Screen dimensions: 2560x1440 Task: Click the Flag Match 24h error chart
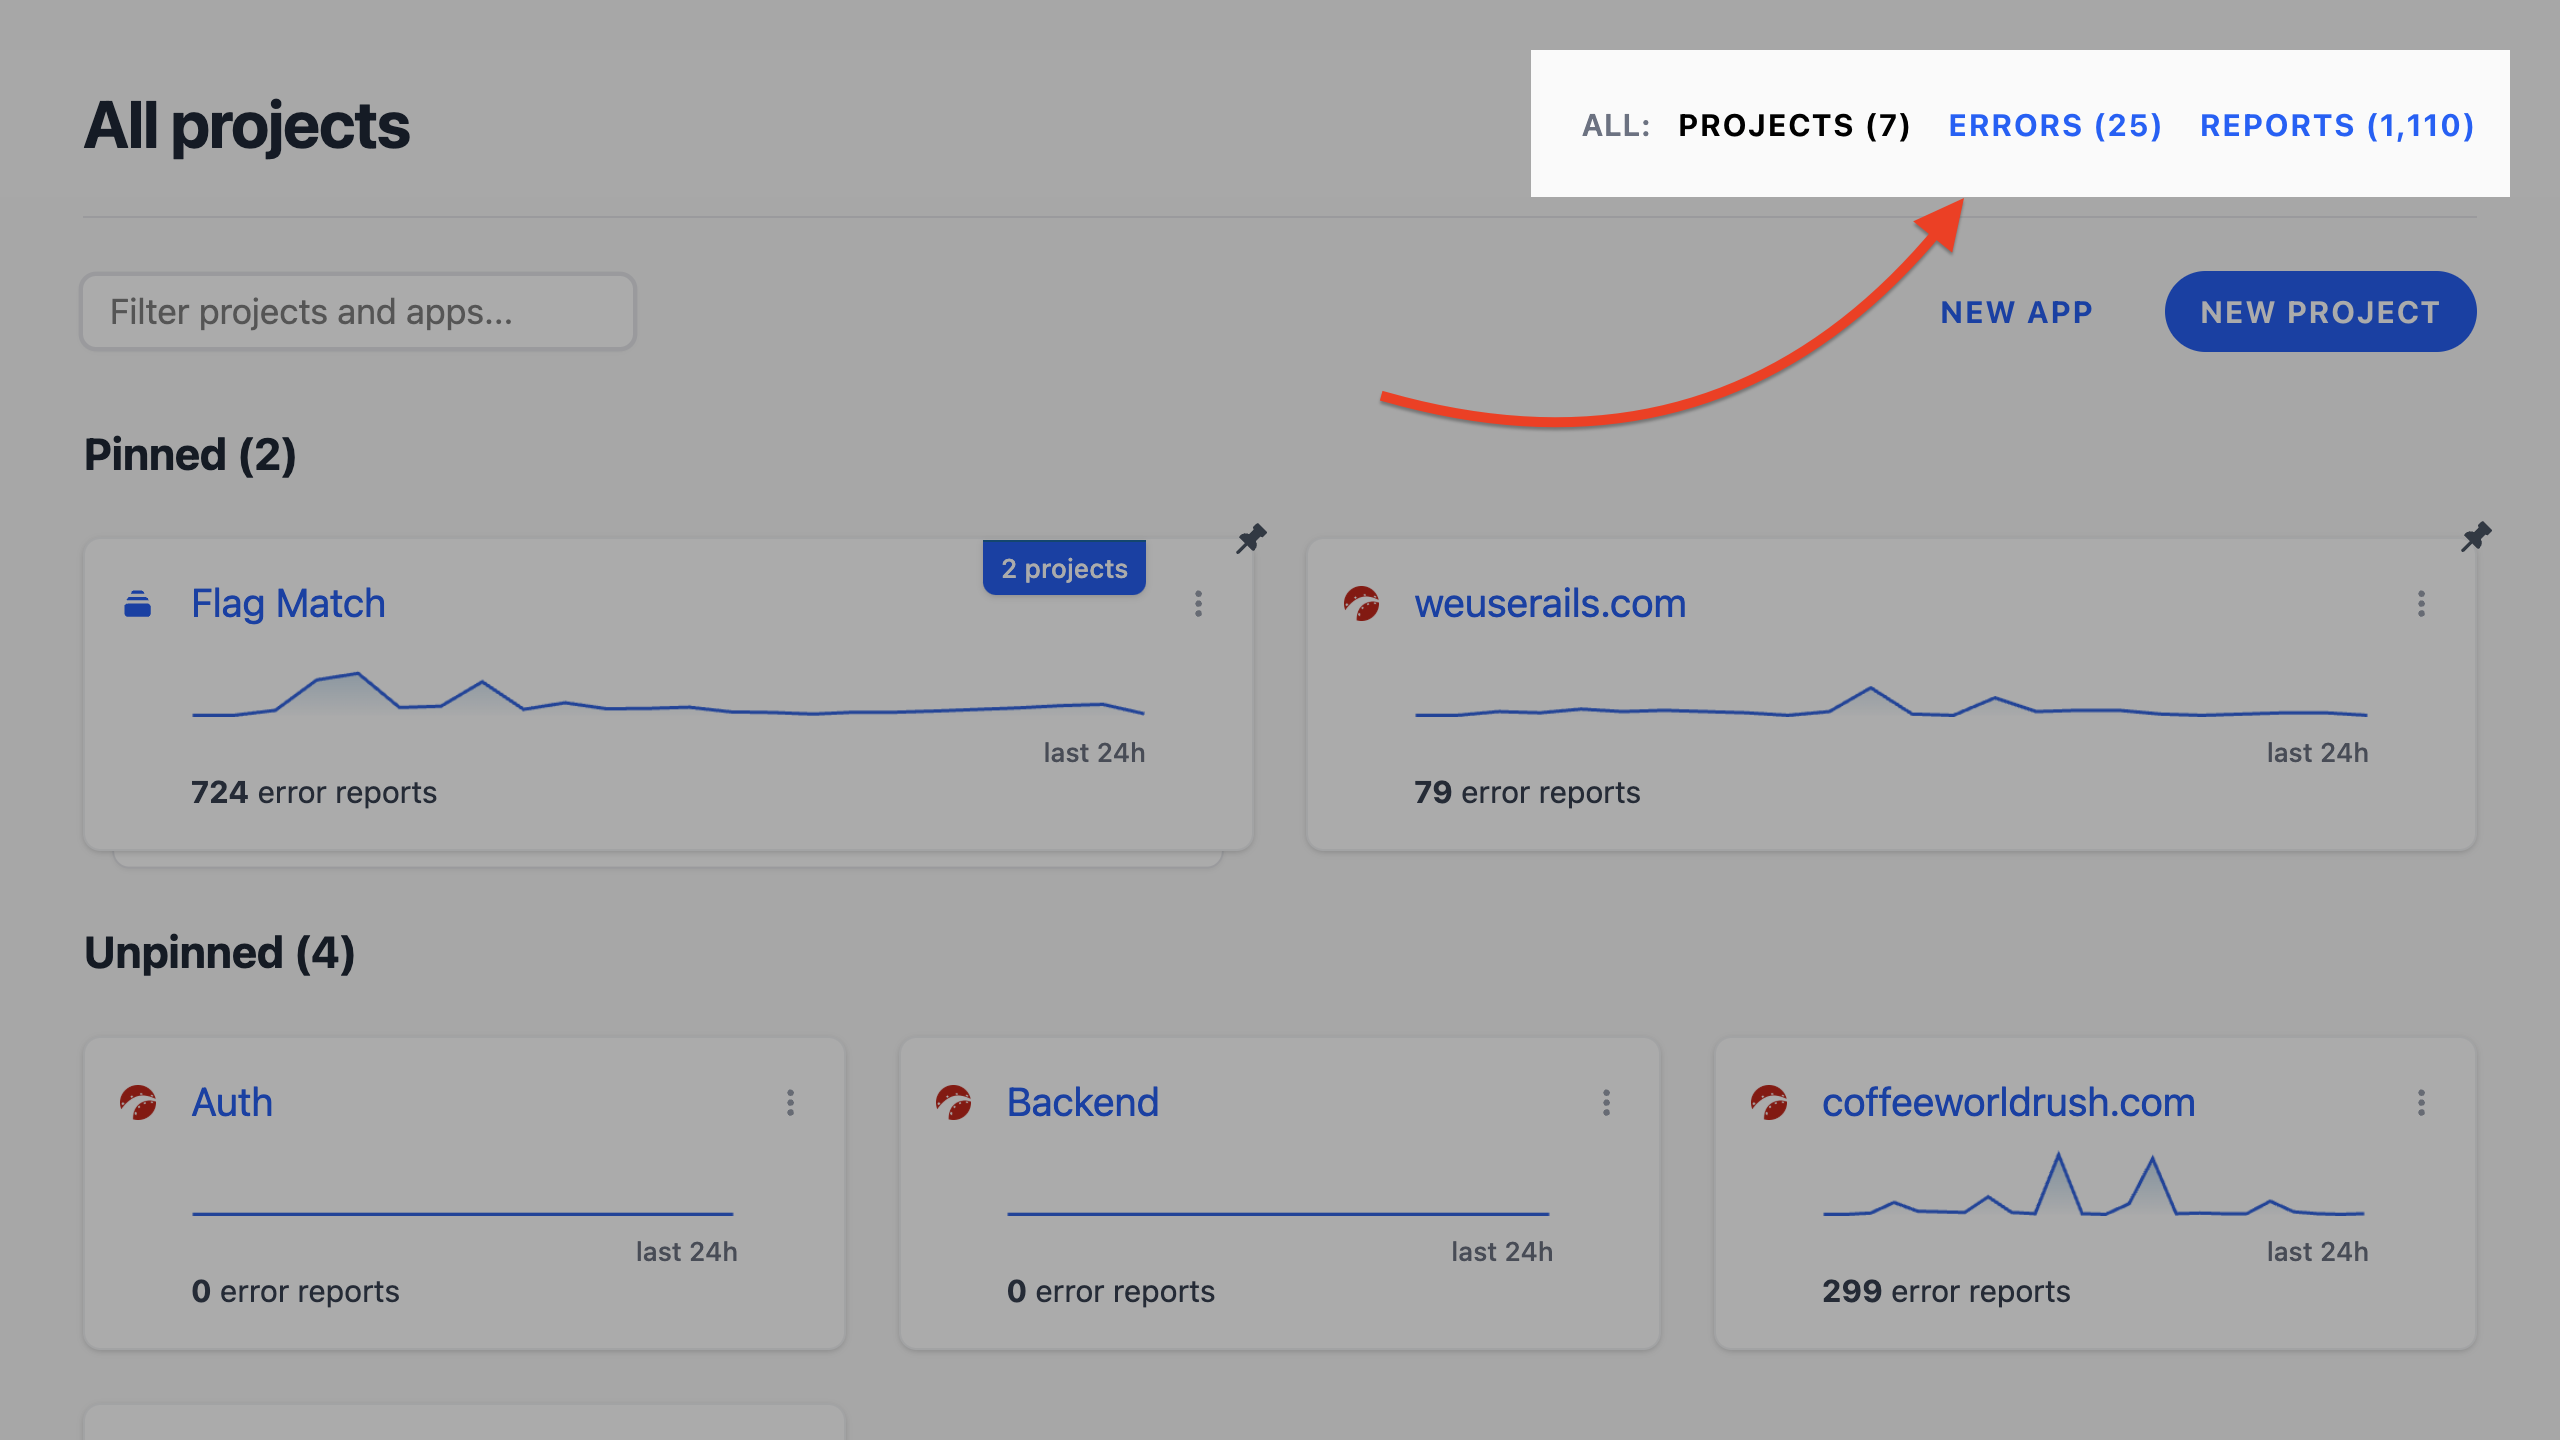(x=668, y=694)
